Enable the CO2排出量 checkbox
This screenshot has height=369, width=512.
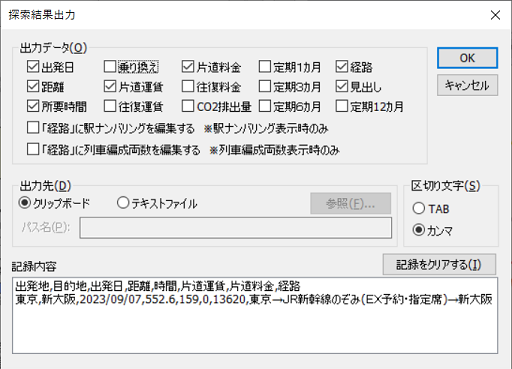[188, 107]
